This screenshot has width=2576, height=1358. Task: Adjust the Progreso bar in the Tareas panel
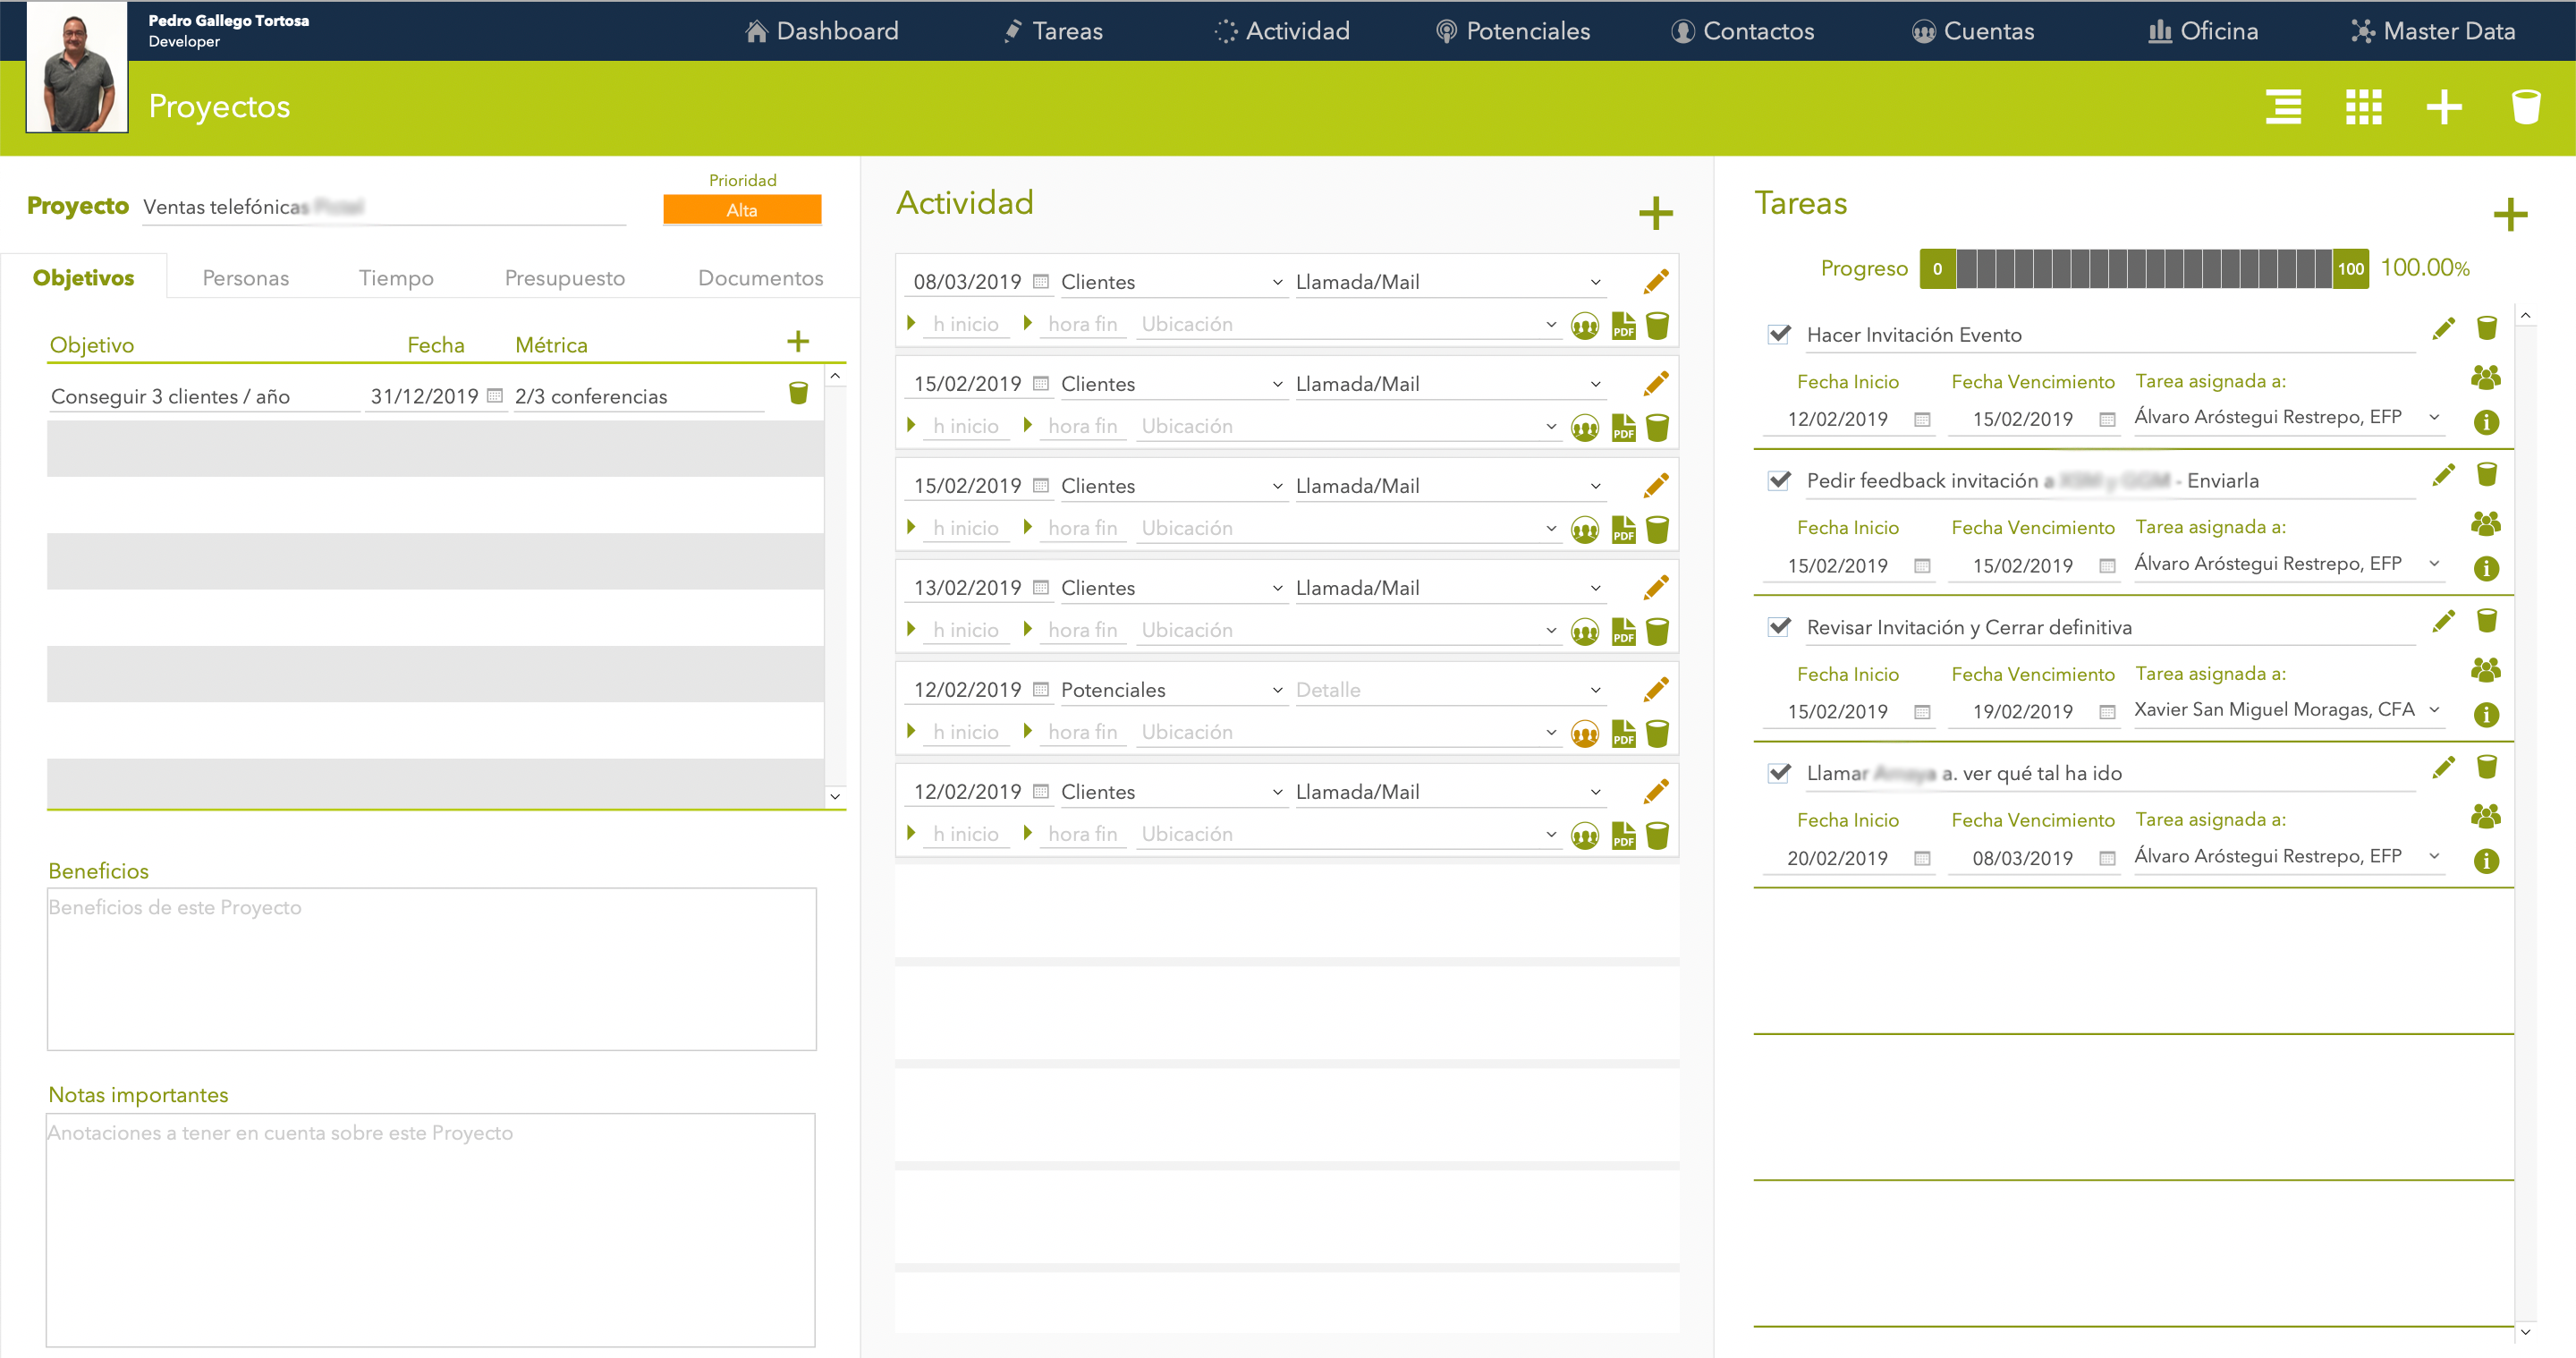coord(2145,268)
